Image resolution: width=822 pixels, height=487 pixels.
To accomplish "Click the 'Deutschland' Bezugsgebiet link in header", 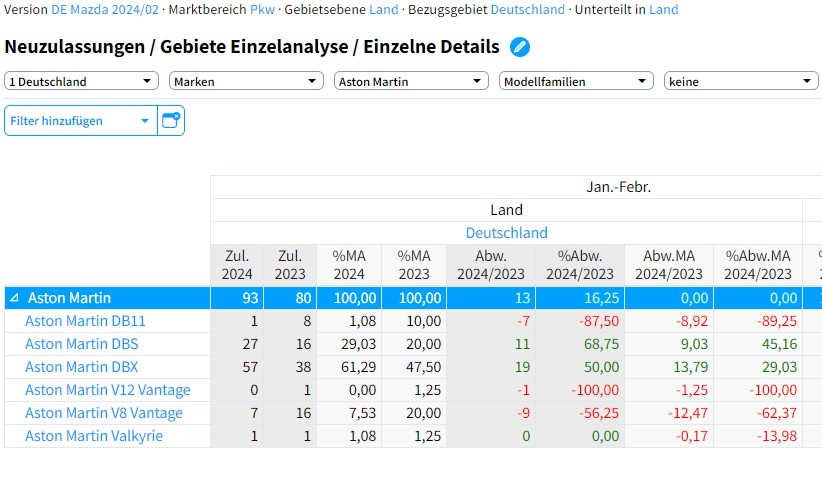I will click(527, 9).
